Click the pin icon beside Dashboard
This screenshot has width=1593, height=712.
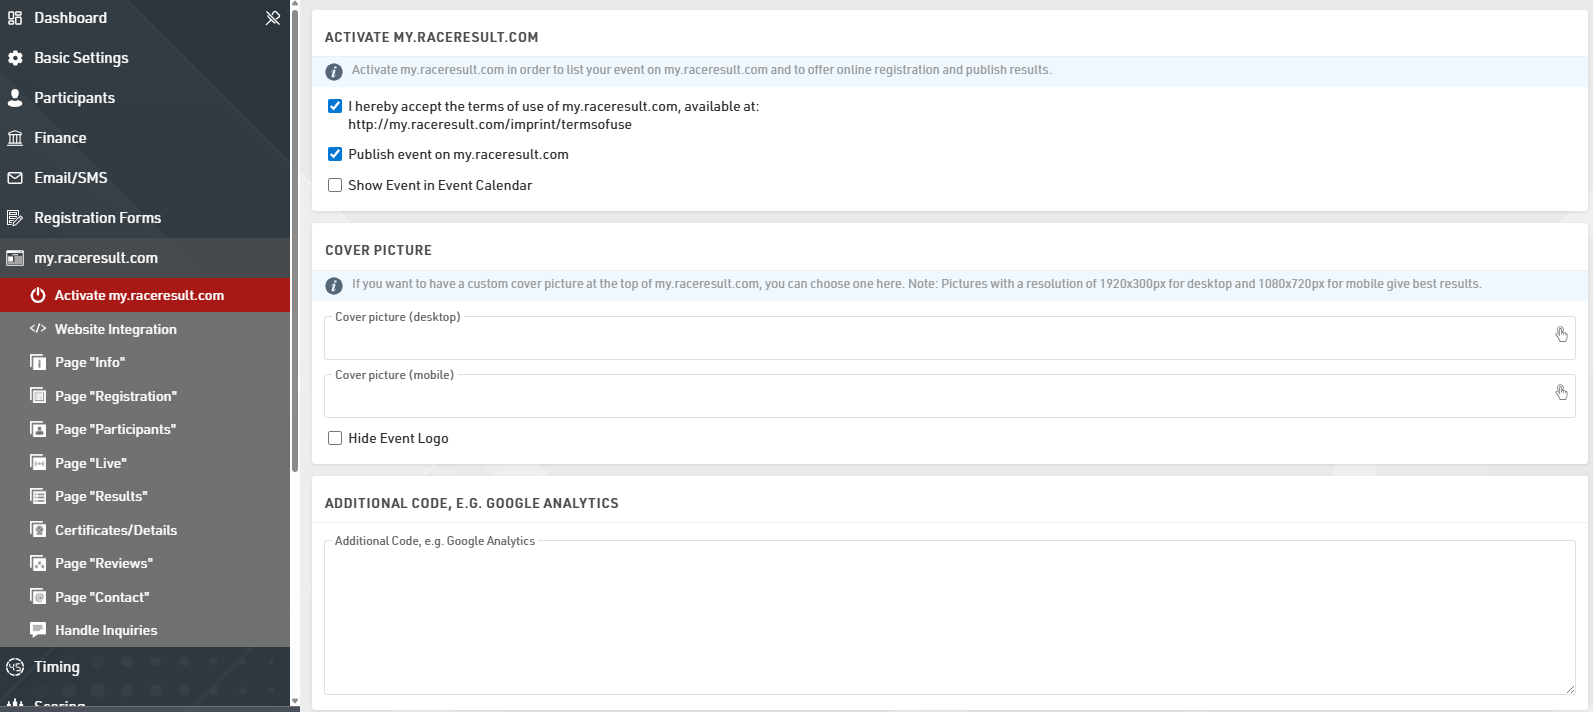coord(272,18)
